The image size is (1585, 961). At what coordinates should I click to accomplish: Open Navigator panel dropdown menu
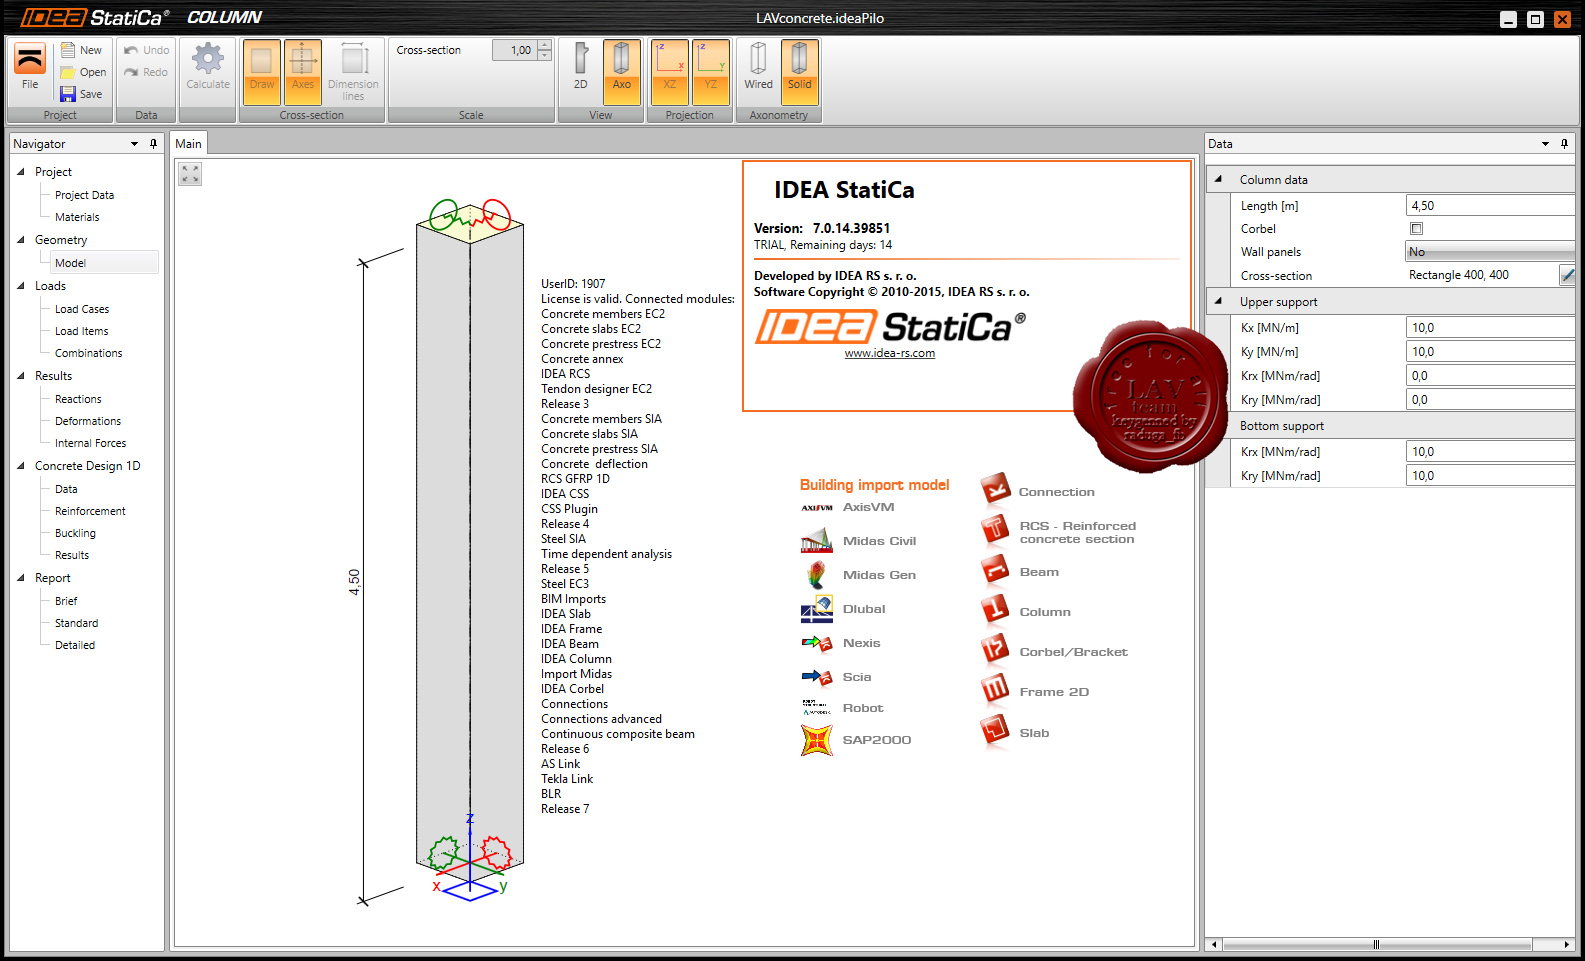pyautogui.click(x=134, y=144)
